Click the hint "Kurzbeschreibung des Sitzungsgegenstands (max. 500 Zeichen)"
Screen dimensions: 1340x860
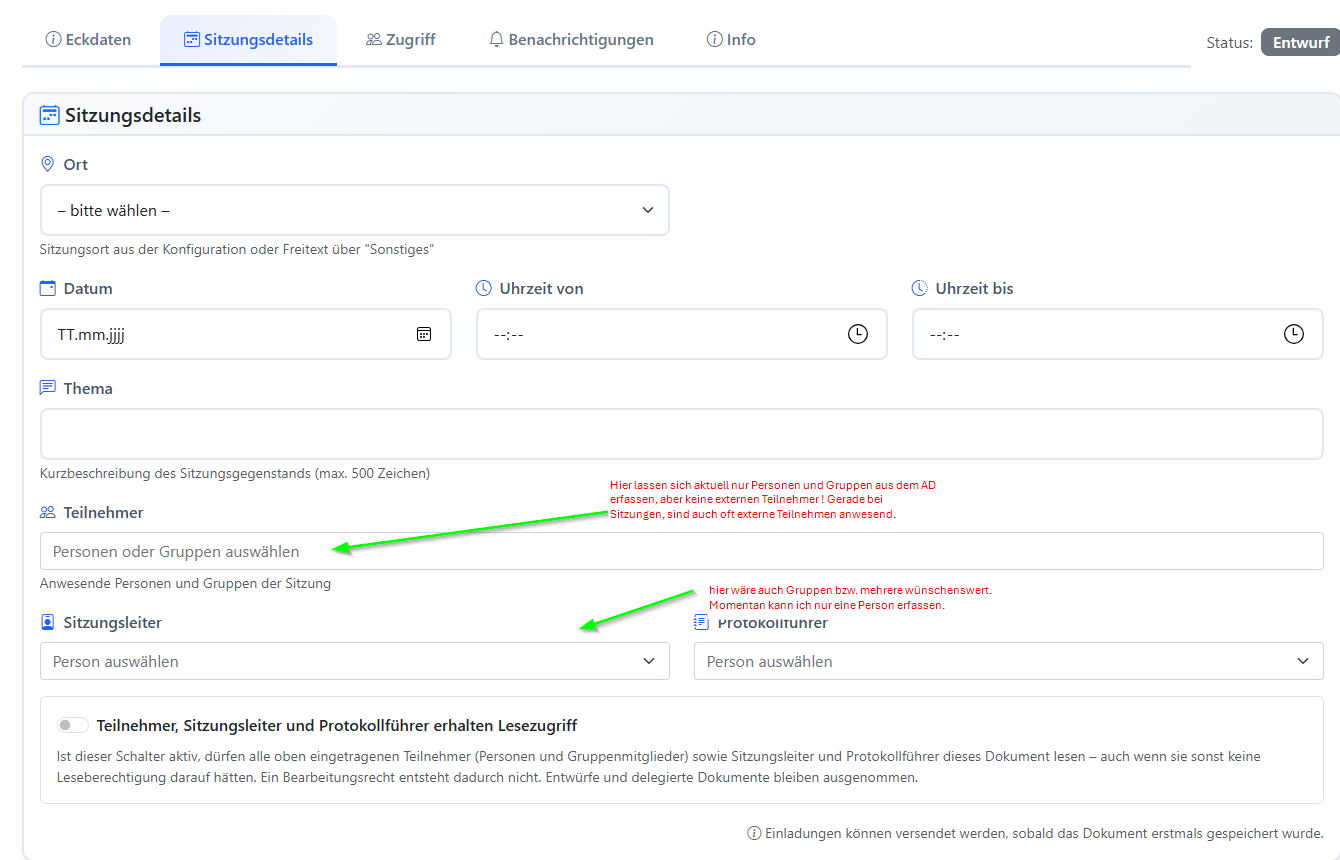235,473
